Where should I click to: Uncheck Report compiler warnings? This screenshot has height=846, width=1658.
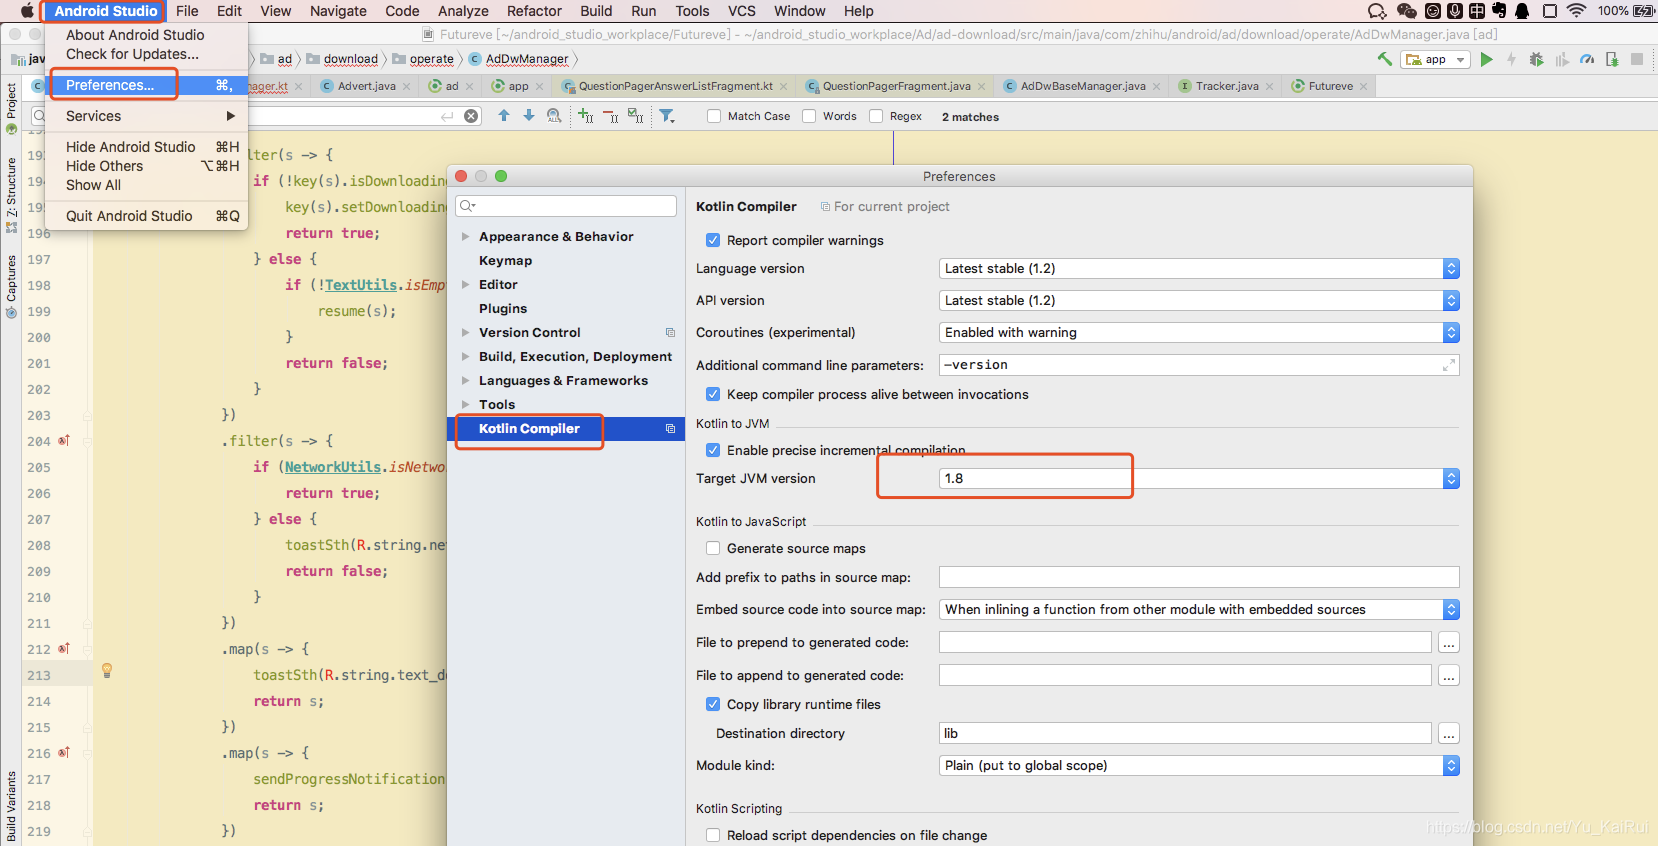[713, 240]
